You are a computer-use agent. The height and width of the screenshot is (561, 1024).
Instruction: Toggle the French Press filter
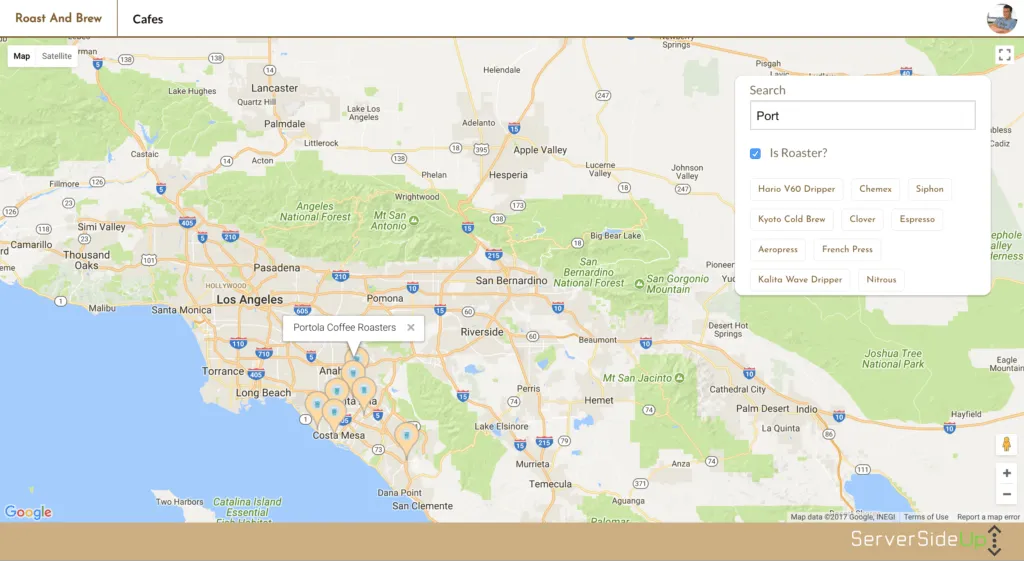pos(847,249)
